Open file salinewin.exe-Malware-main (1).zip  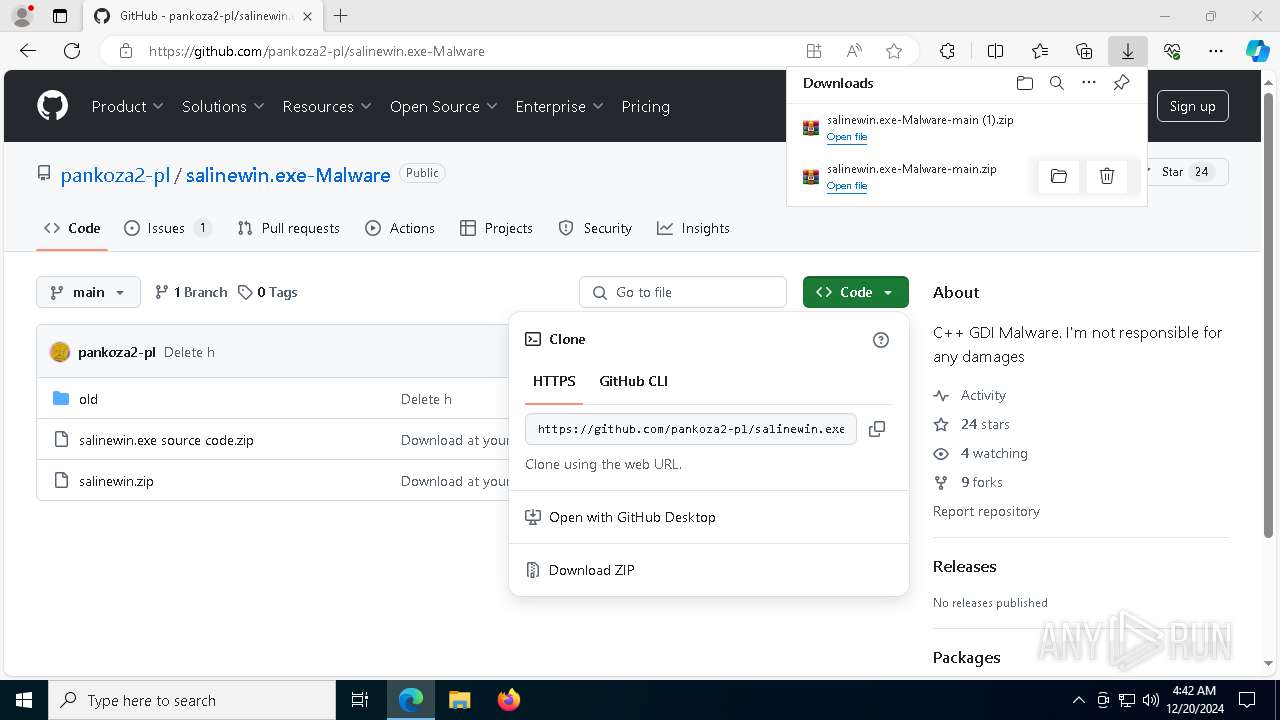tap(846, 137)
